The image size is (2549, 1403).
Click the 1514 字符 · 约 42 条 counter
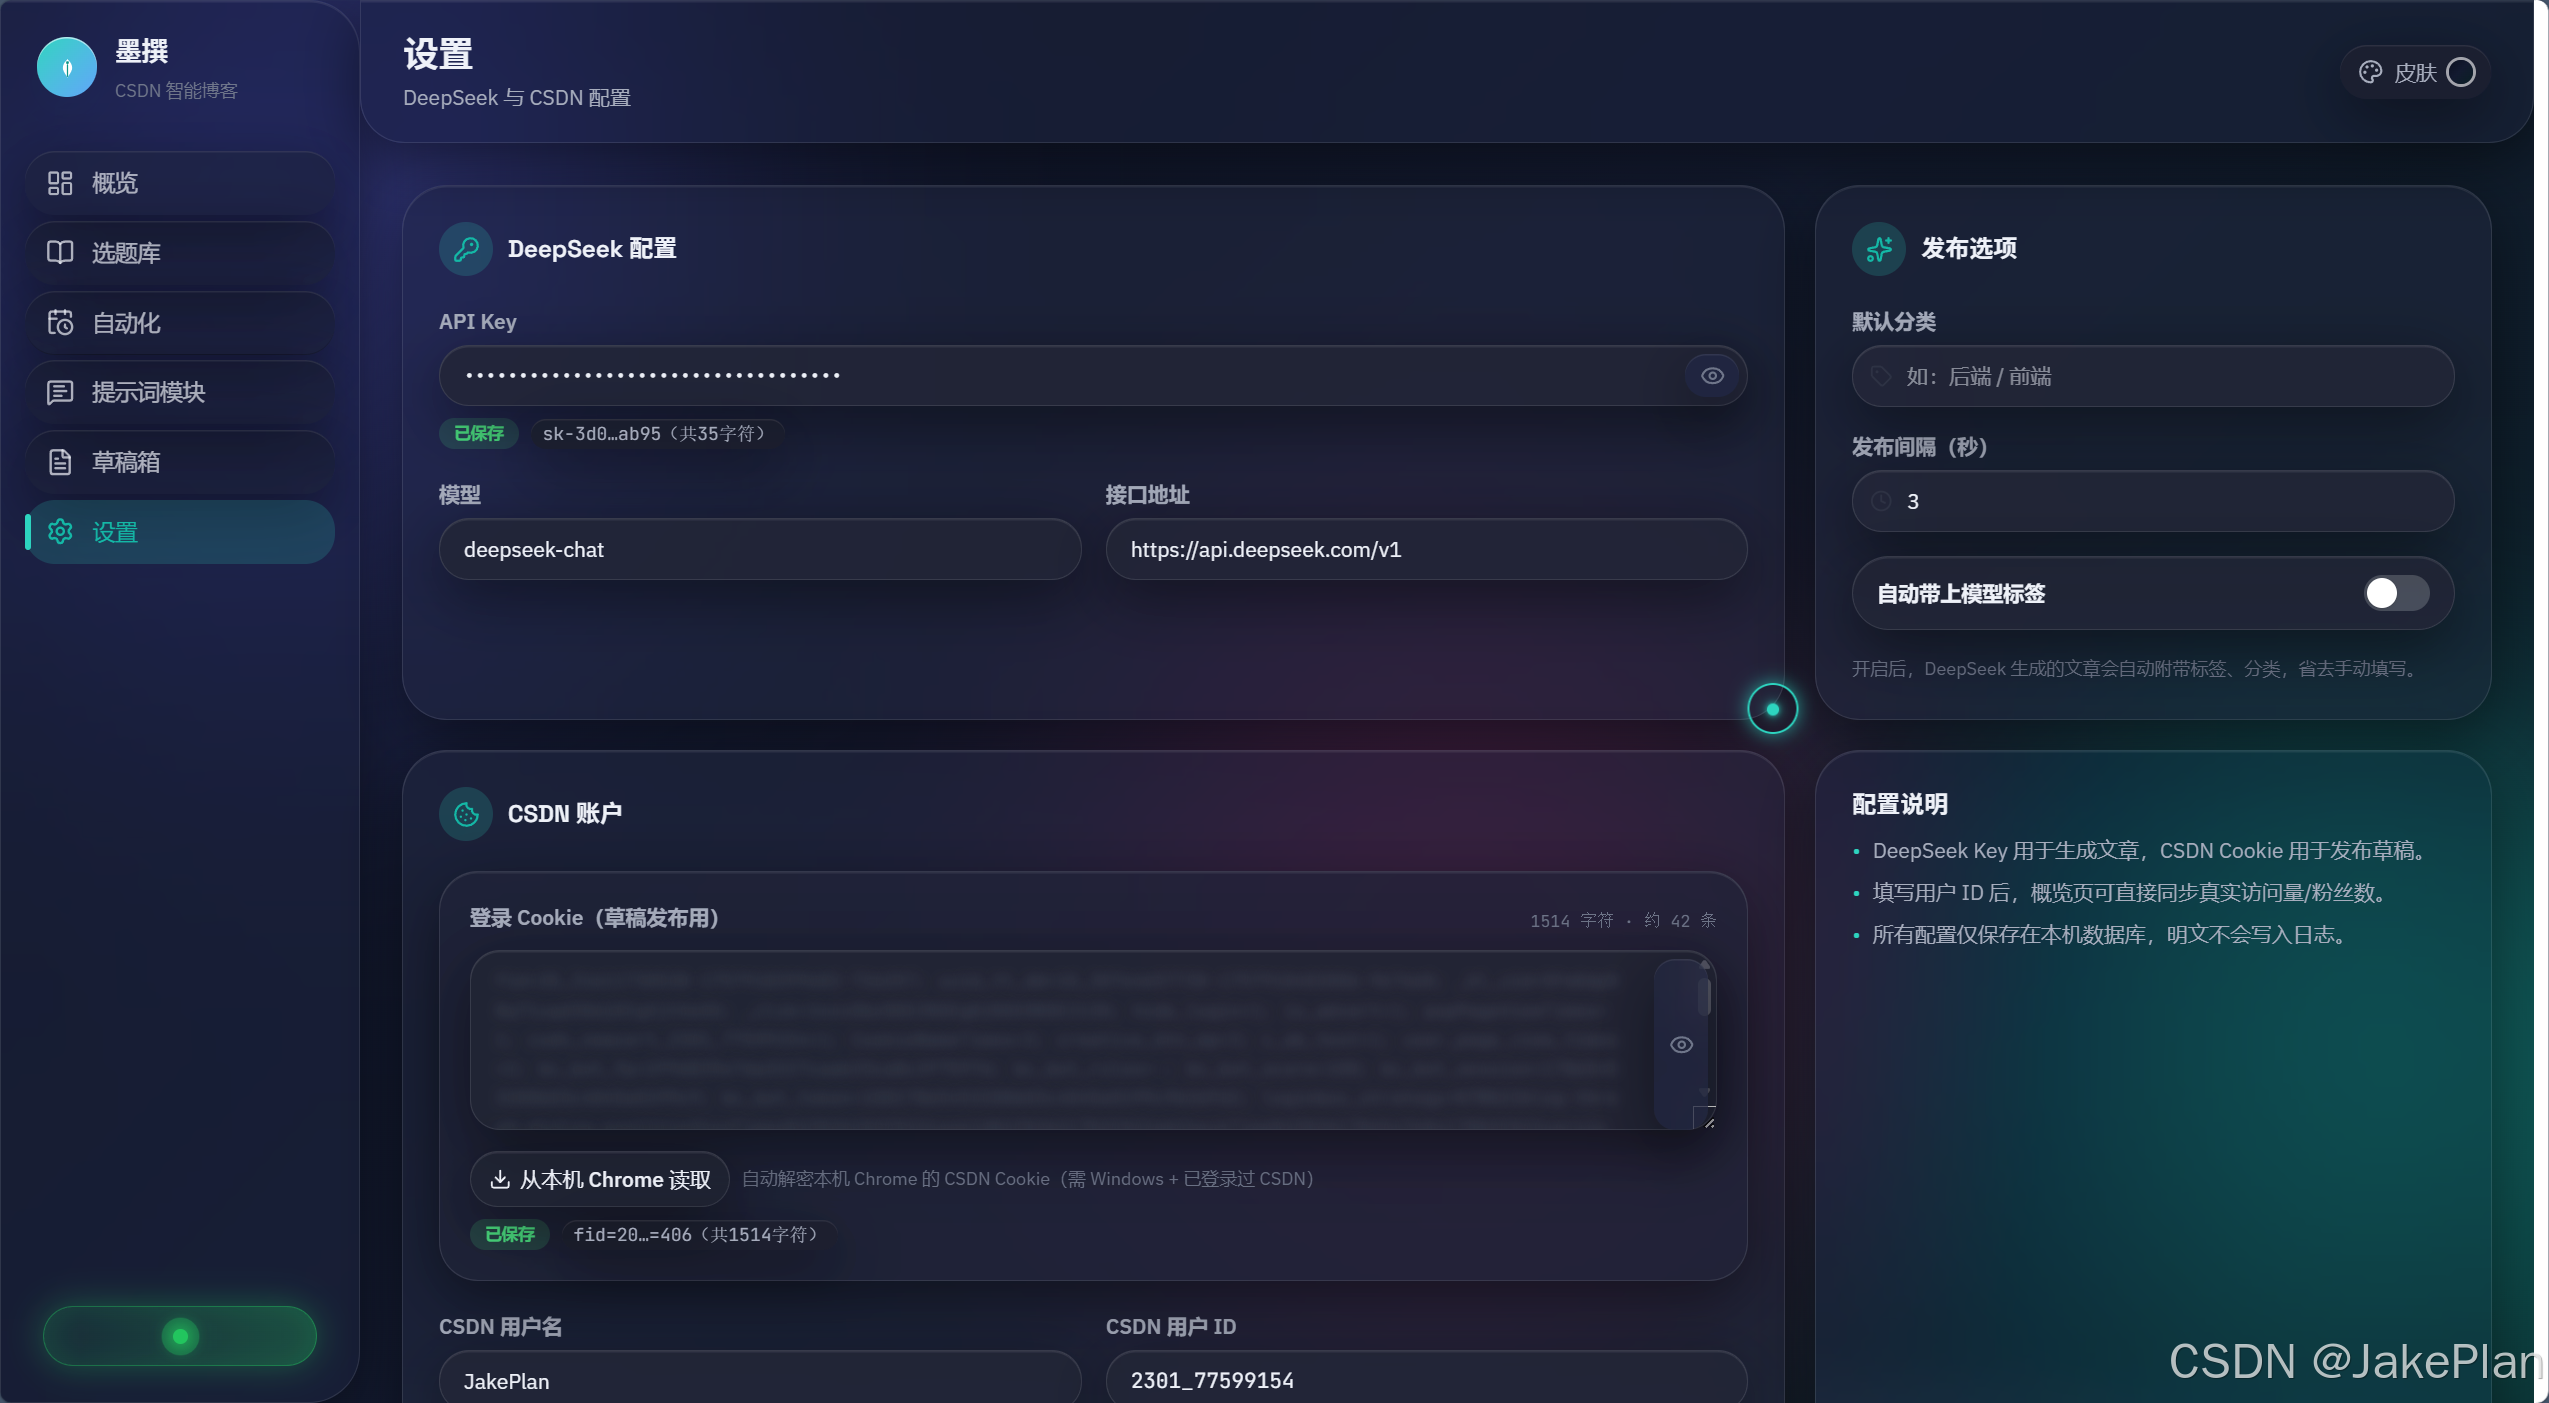click(1623, 921)
